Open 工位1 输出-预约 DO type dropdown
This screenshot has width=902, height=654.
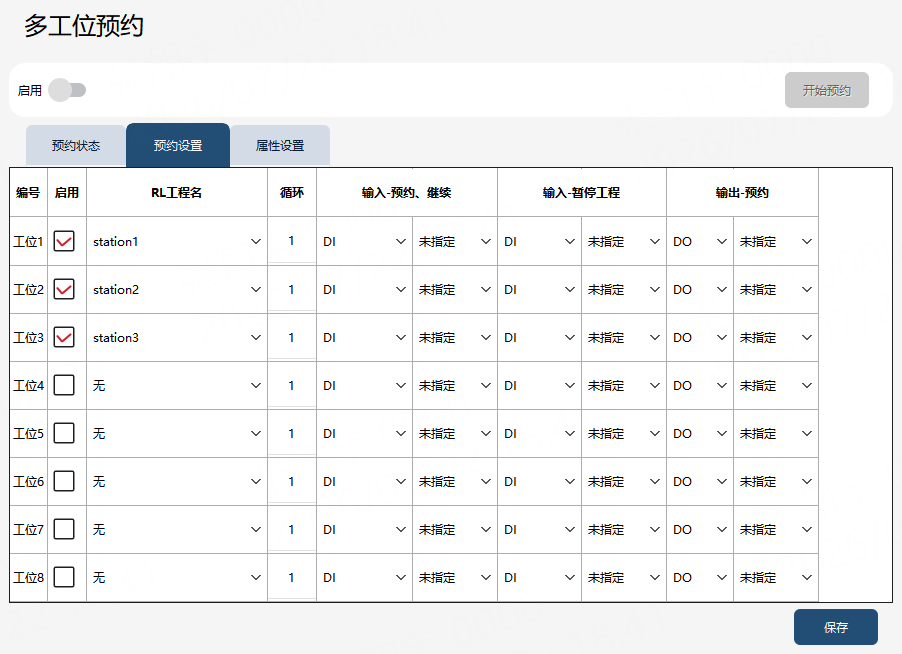click(x=700, y=242)
